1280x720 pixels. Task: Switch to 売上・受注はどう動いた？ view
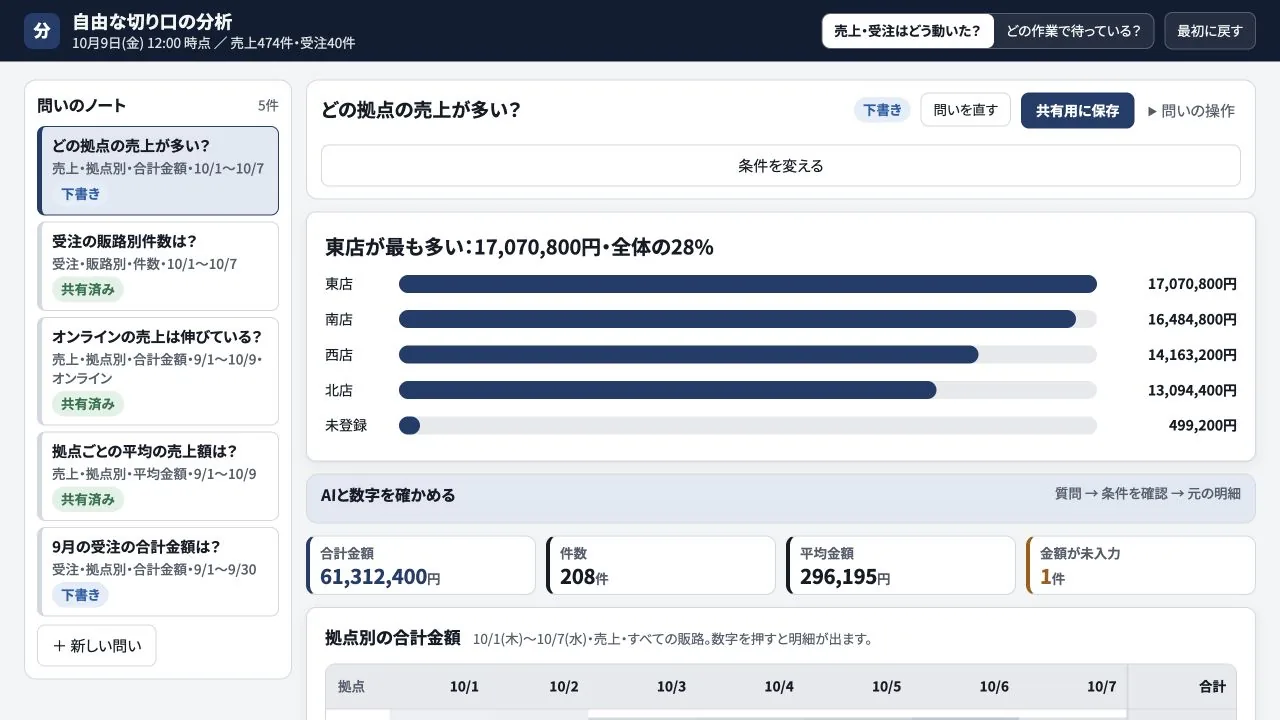(x=908, y=31)
